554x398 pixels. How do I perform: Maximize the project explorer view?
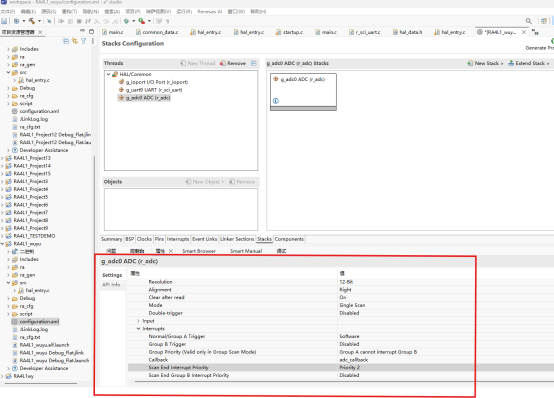91,31
